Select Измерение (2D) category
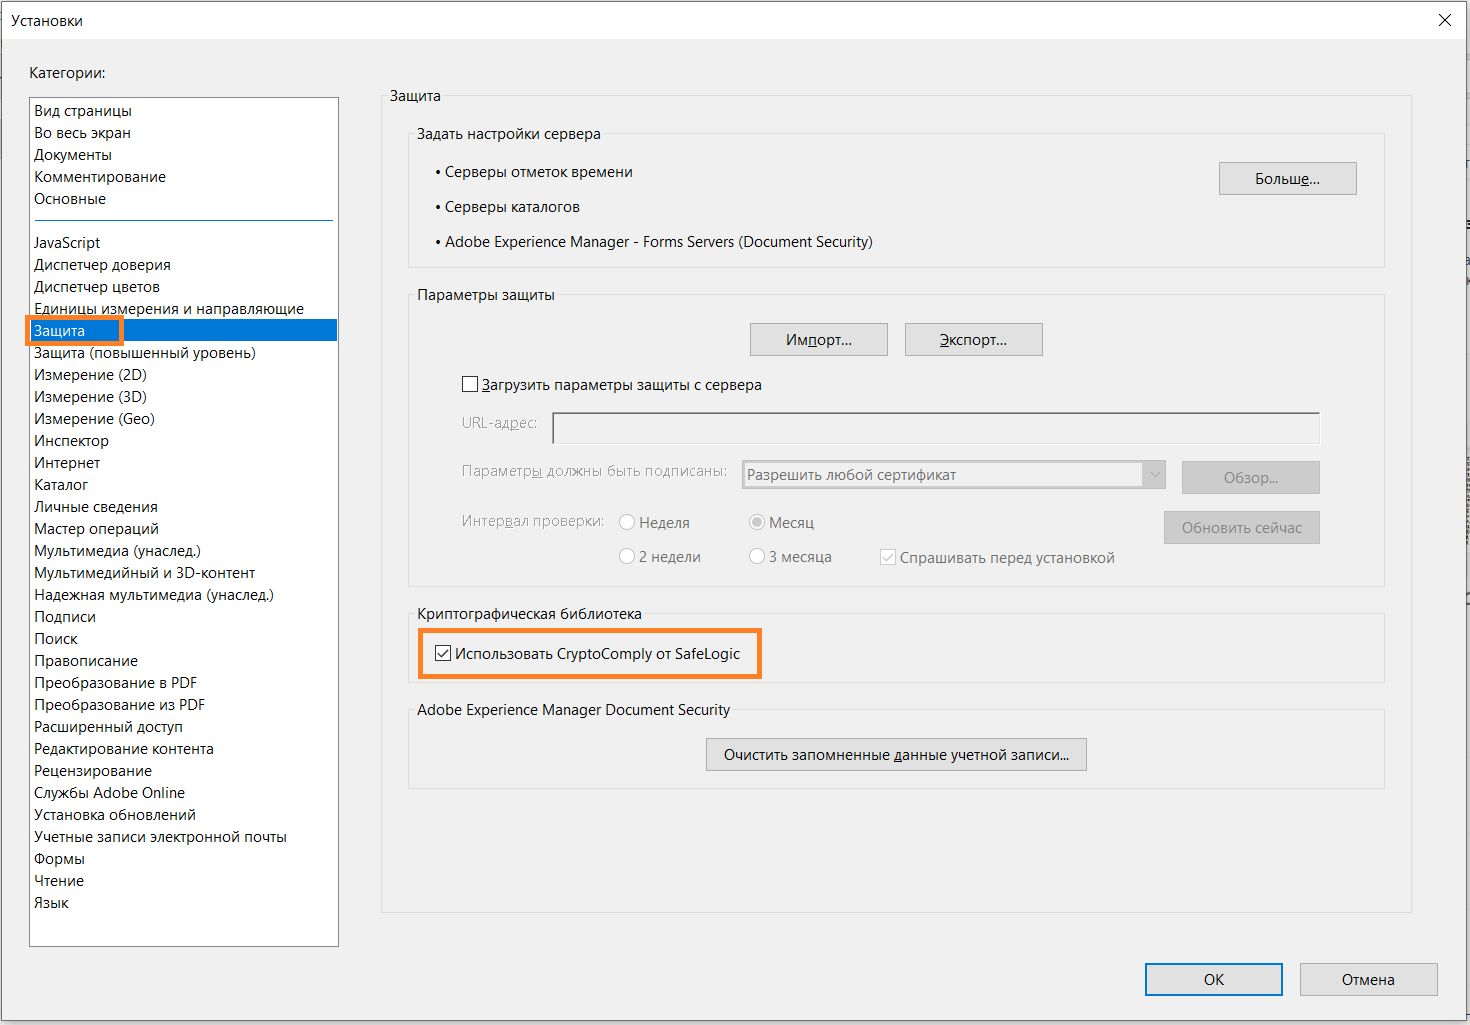The image size is (1470, 1025). click(x=184, y=375)
